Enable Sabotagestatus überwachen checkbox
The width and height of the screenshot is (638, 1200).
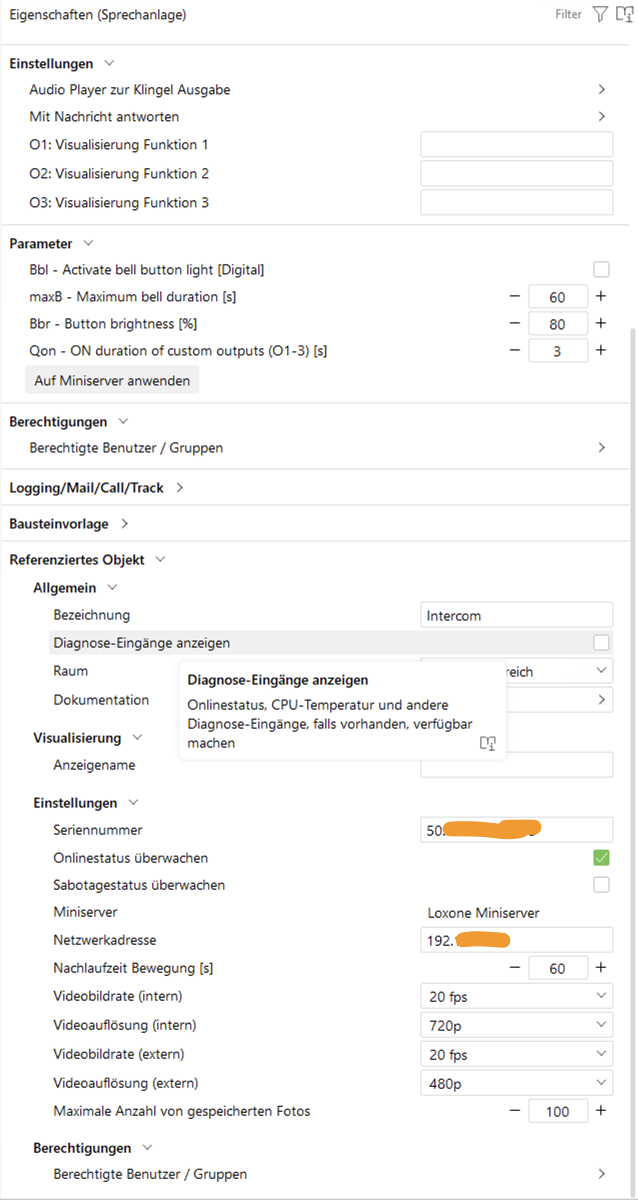(601, 885)
